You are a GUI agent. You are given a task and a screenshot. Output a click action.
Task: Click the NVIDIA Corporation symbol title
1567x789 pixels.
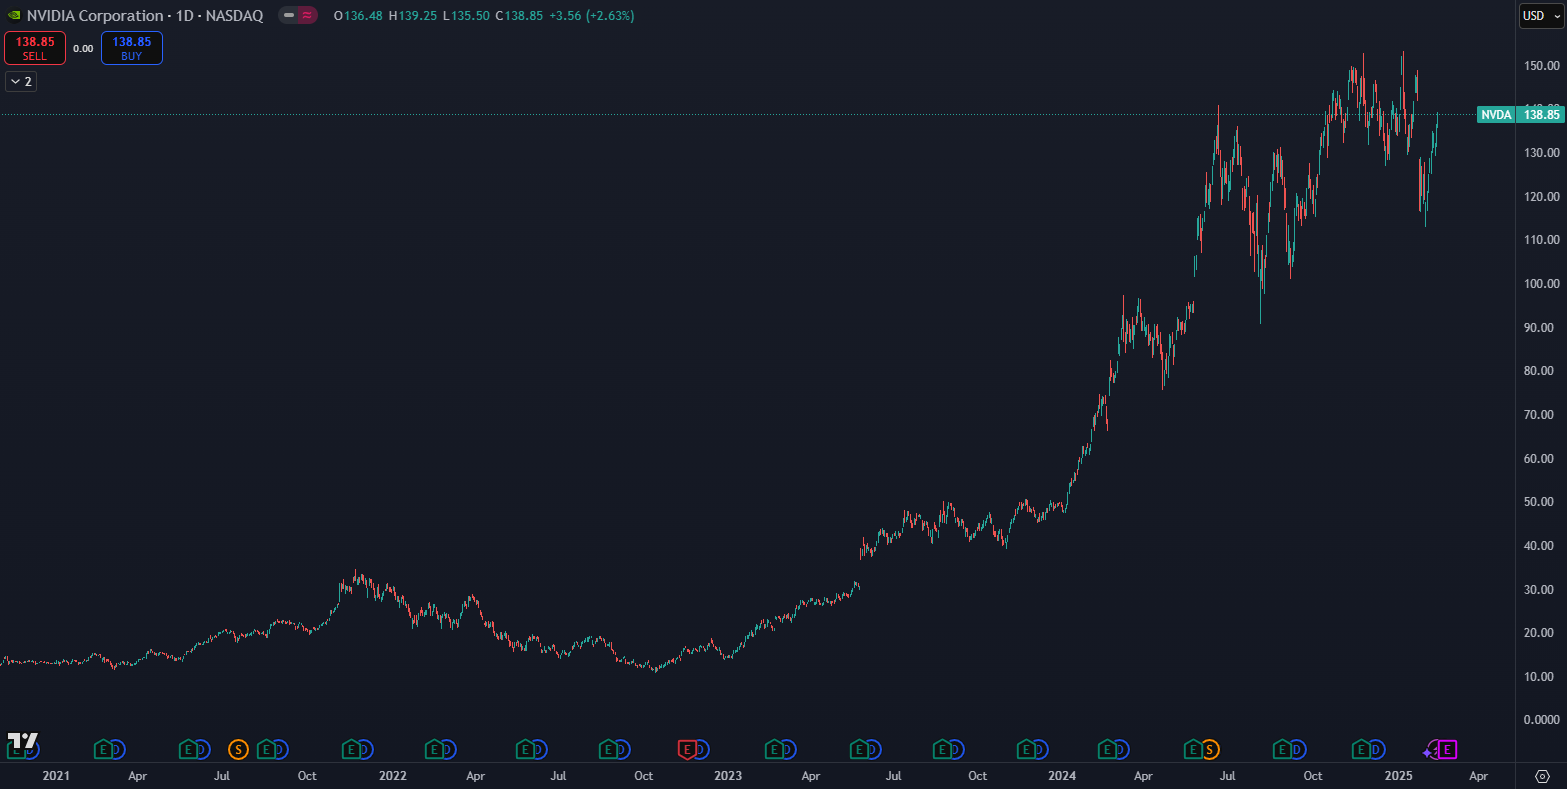[95, 16]
